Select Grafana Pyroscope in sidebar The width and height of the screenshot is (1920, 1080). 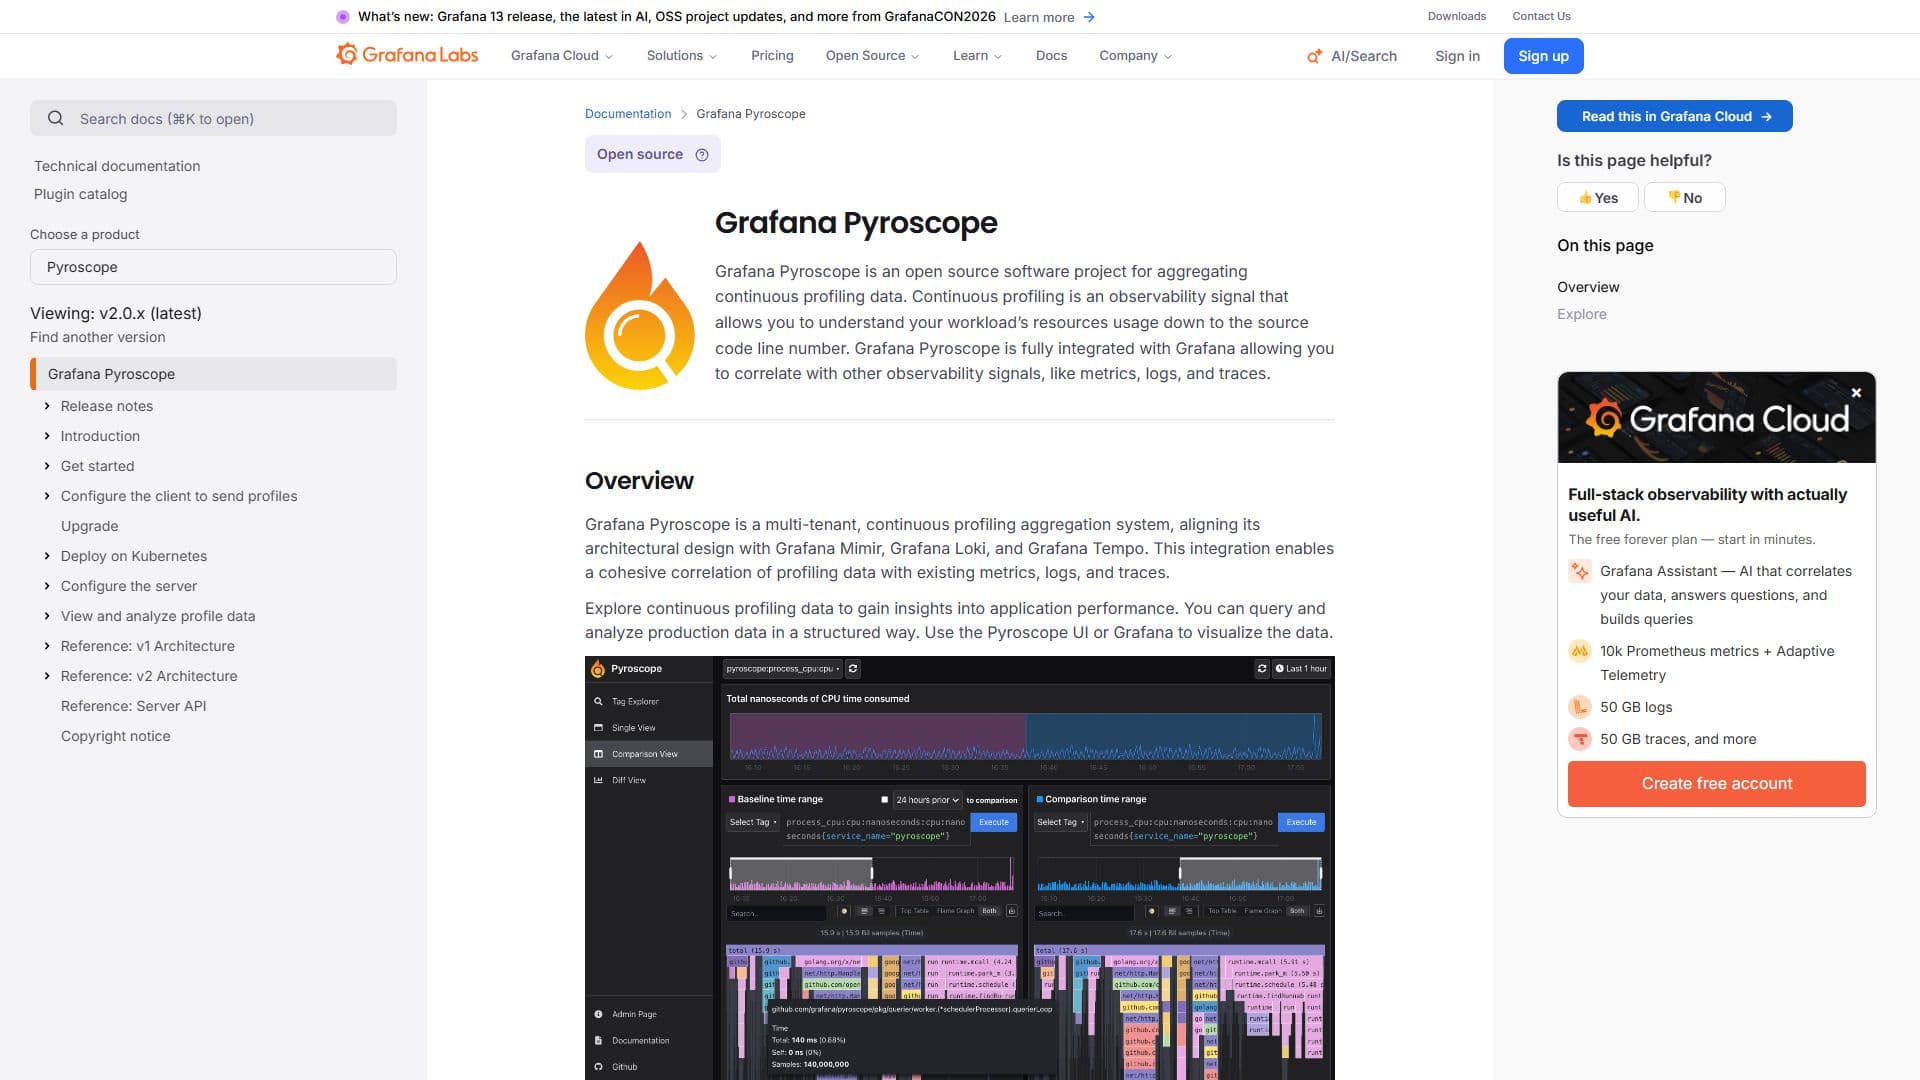pos(213,374)
